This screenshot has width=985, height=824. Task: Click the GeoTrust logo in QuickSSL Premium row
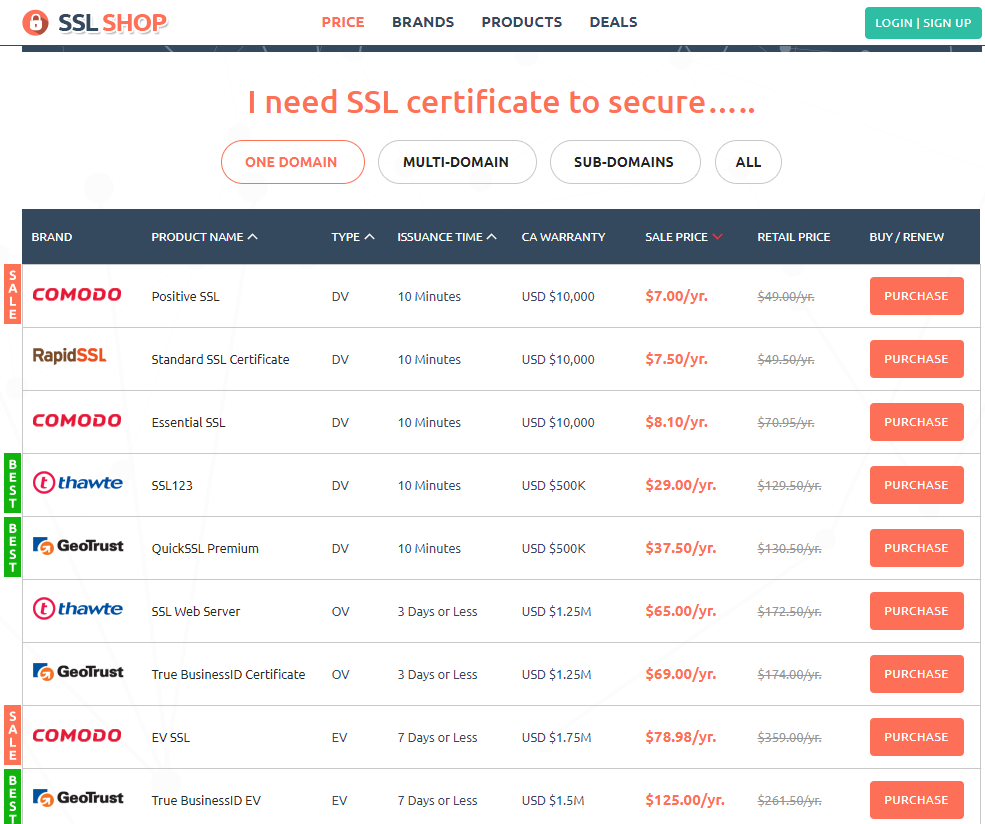pos(78,546)
